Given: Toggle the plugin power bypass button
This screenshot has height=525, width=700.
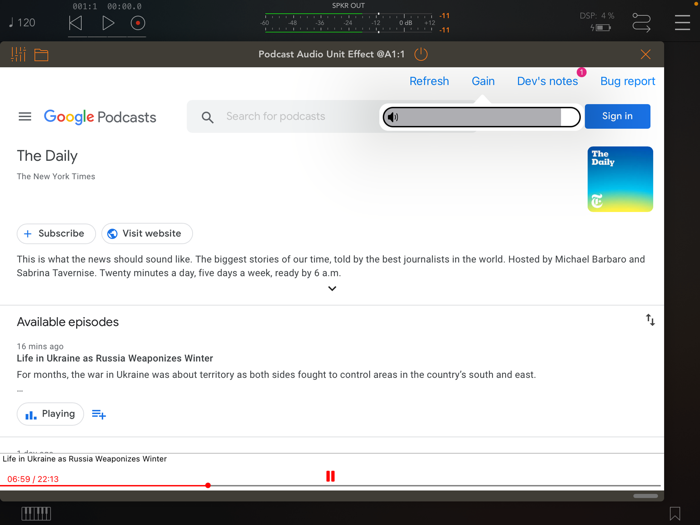Looking at the screenshot, I should (x=421, y=54).
